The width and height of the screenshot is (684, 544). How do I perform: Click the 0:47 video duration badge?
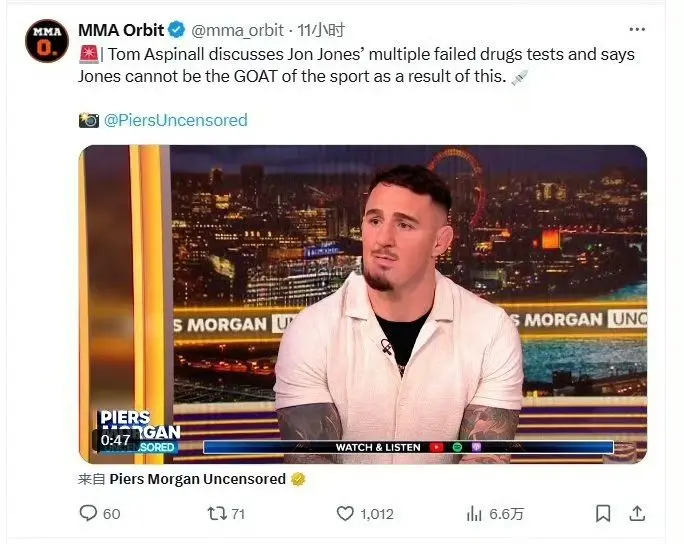116,440
